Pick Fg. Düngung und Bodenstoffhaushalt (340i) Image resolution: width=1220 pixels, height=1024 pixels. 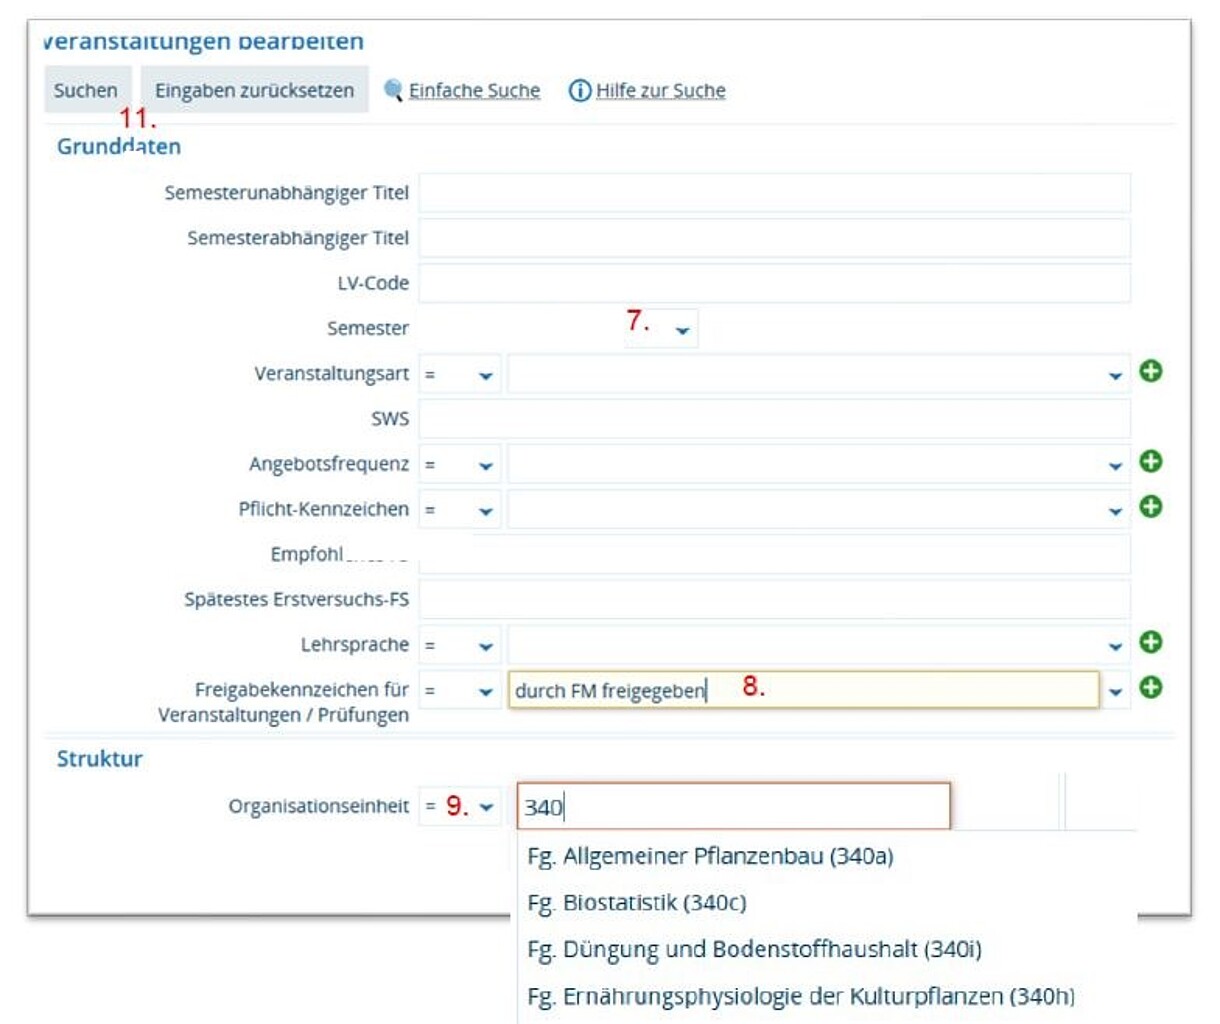754,949
